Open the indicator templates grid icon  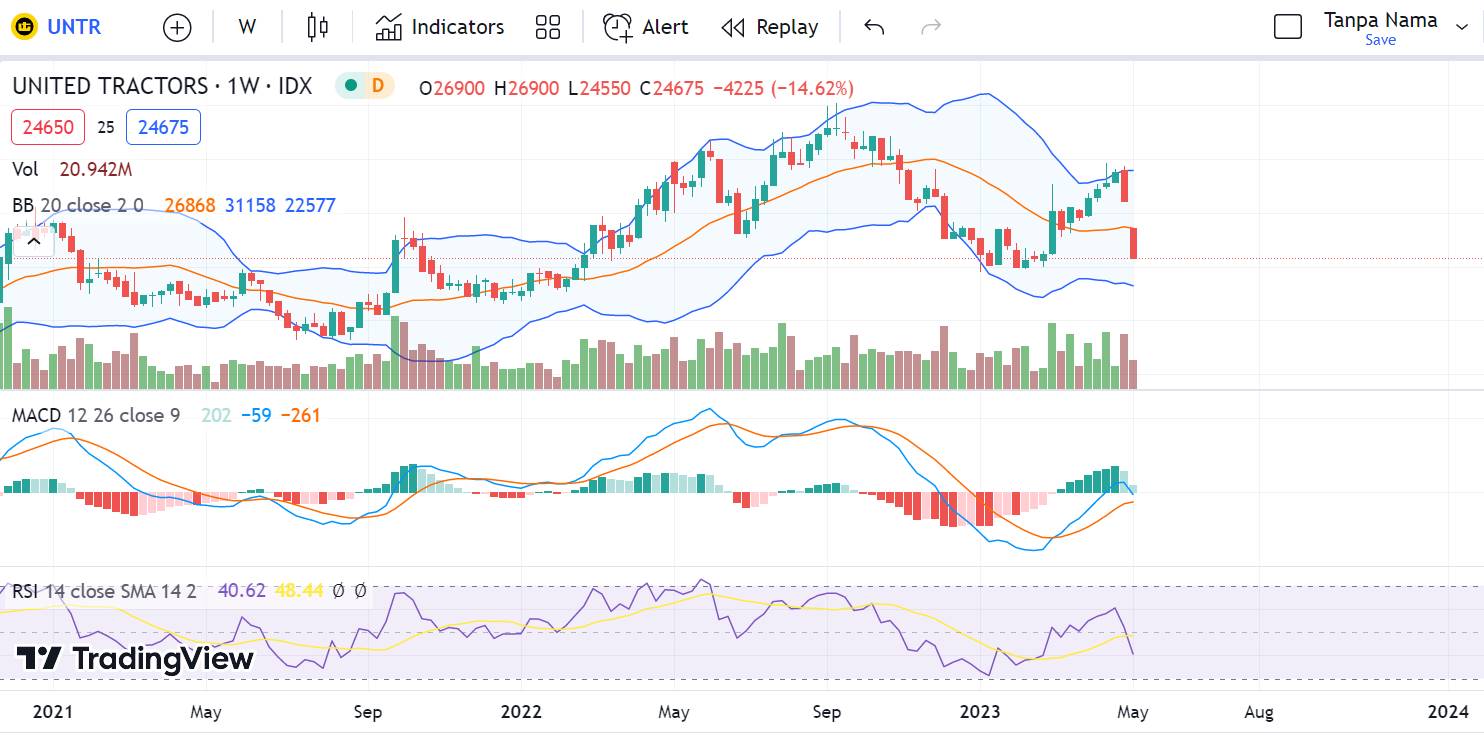click(x=548, y=27)
